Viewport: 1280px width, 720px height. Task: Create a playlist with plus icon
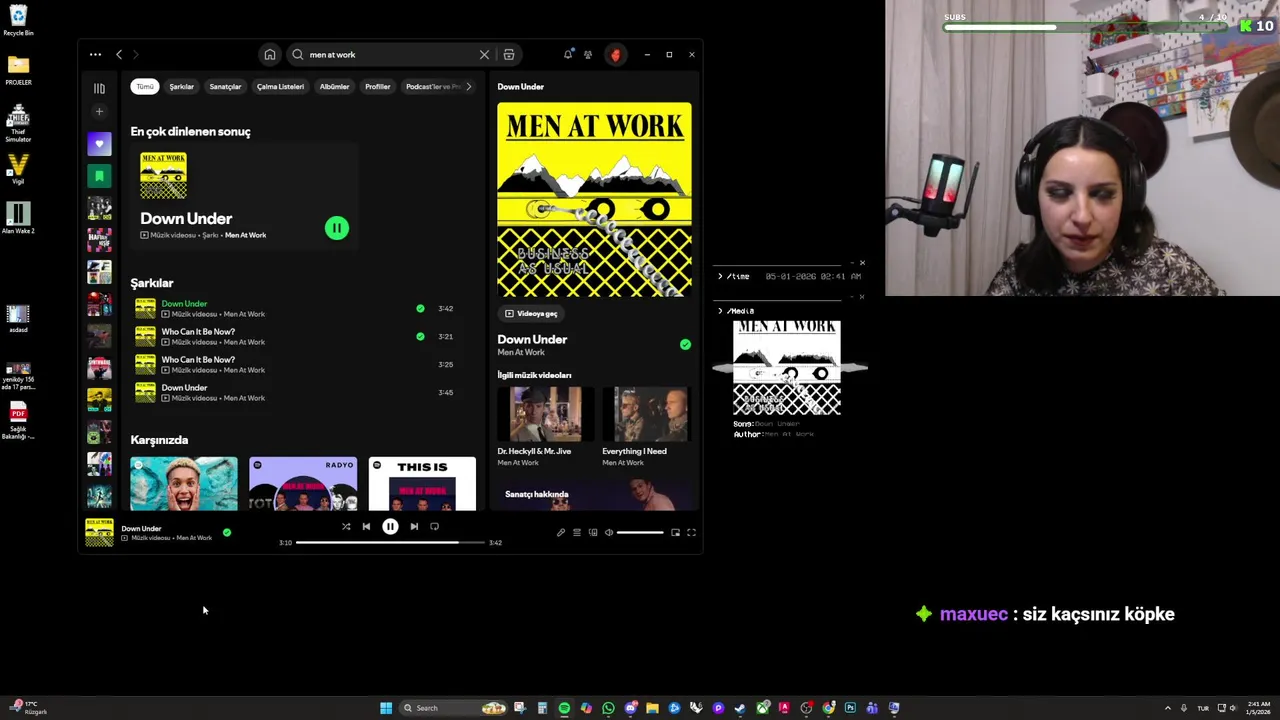(99, 111)
